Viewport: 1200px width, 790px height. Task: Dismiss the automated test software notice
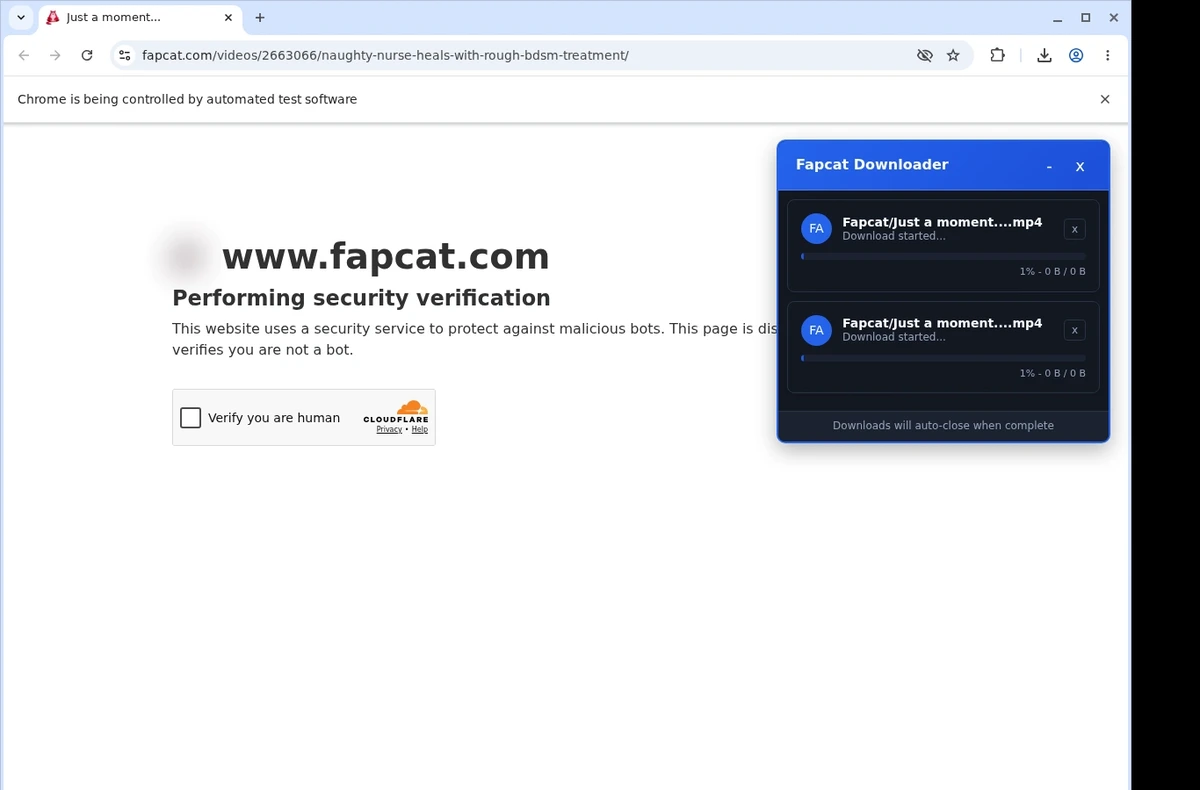click(x=1105, y=99)
